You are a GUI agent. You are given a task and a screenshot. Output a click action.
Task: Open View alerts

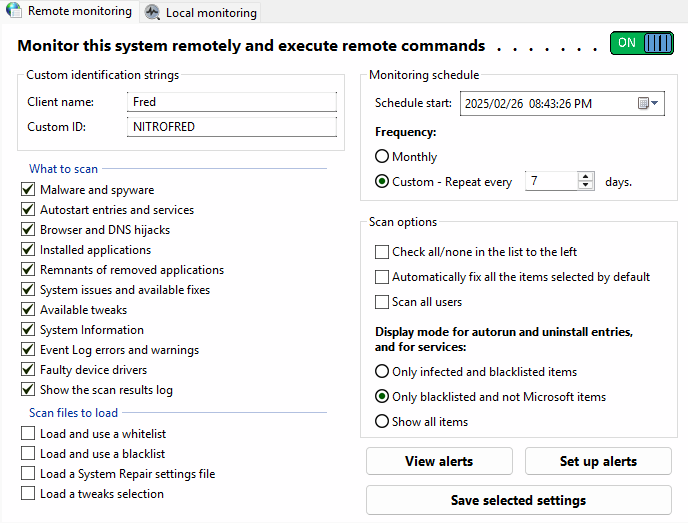[439, 461]
